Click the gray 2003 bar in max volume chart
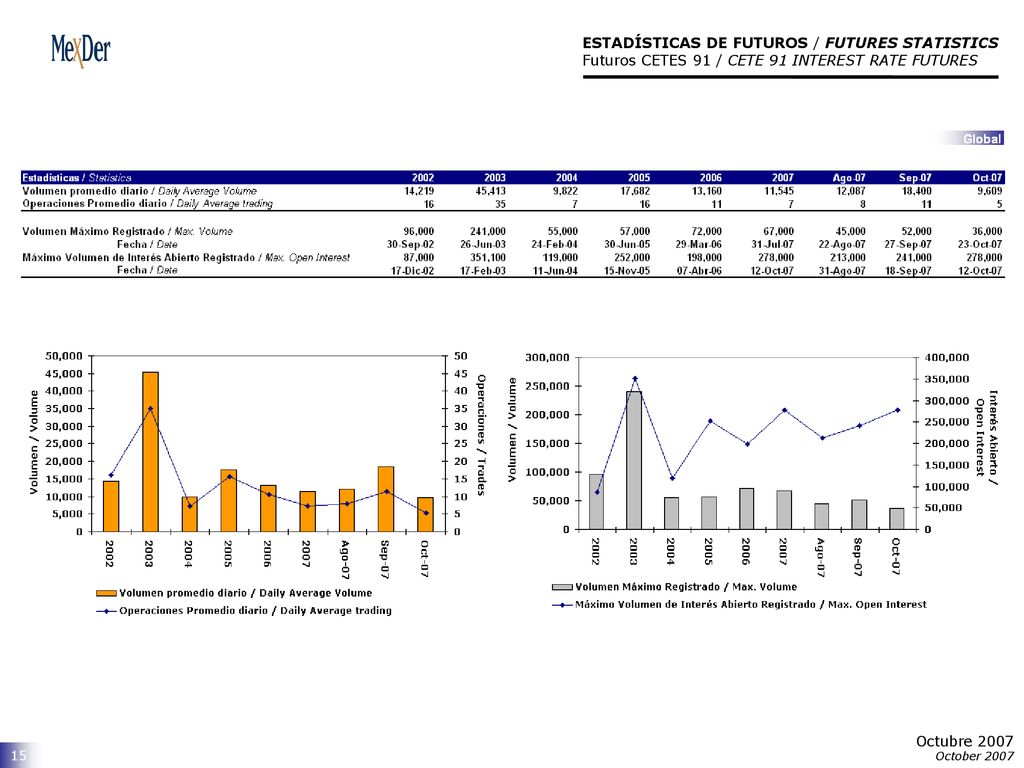This screenshot has height=768, width=1024. (634, 460)
